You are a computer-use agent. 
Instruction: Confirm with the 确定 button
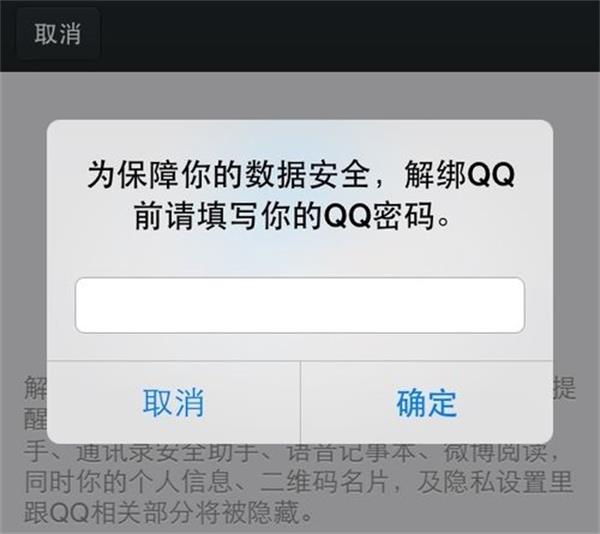click(427, 402)
